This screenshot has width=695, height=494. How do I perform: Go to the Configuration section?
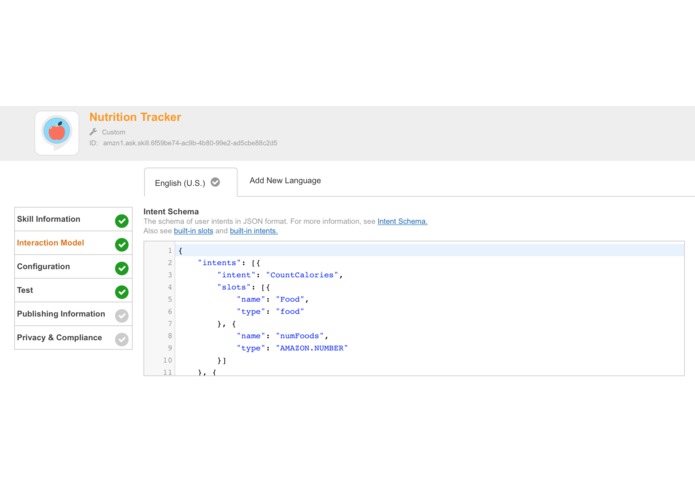click(x=74, y=267)
